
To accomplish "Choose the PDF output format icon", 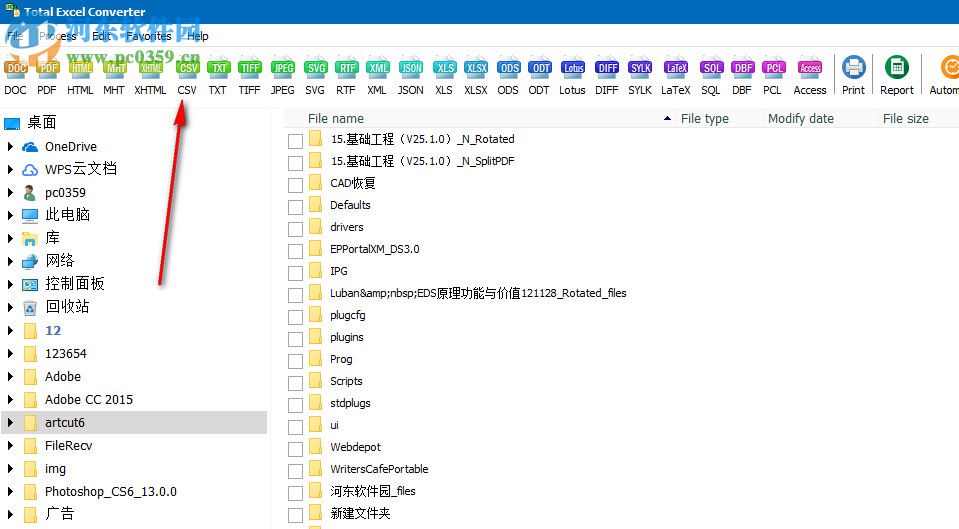I will [x=47, y=68].
